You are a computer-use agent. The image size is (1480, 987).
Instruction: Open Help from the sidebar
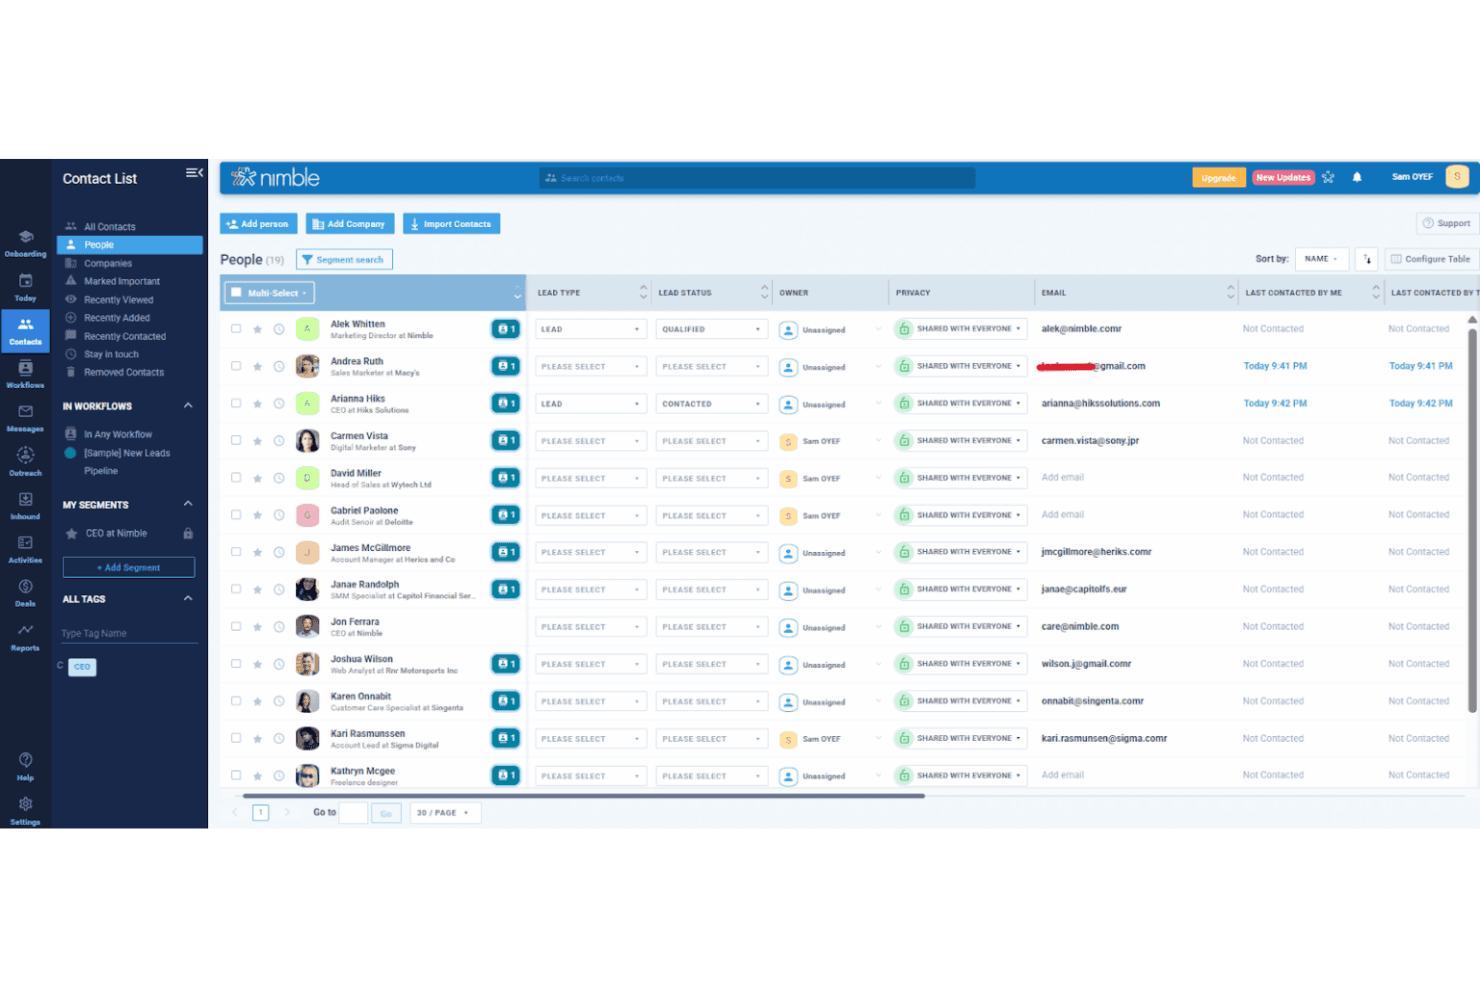coord(26,766)
